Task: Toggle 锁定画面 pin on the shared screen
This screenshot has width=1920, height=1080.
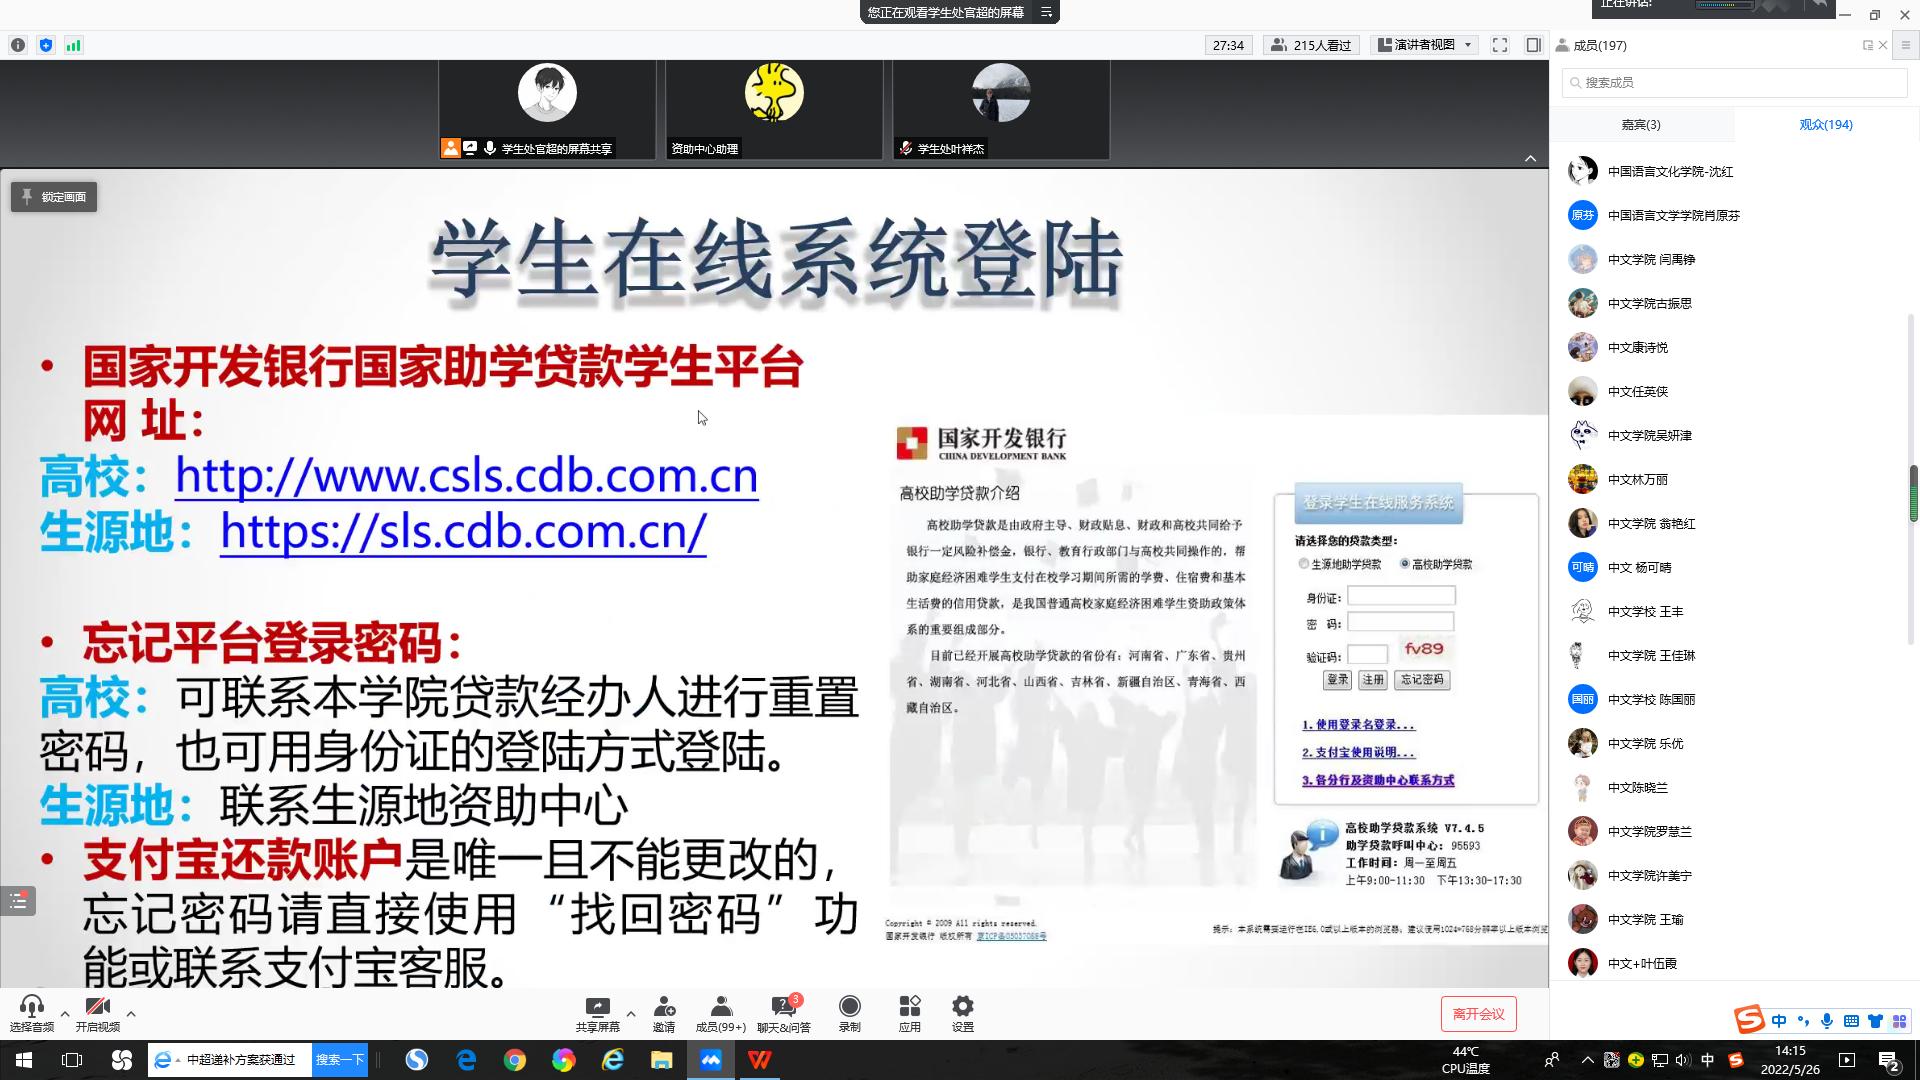Action: (x=54, y=197)
